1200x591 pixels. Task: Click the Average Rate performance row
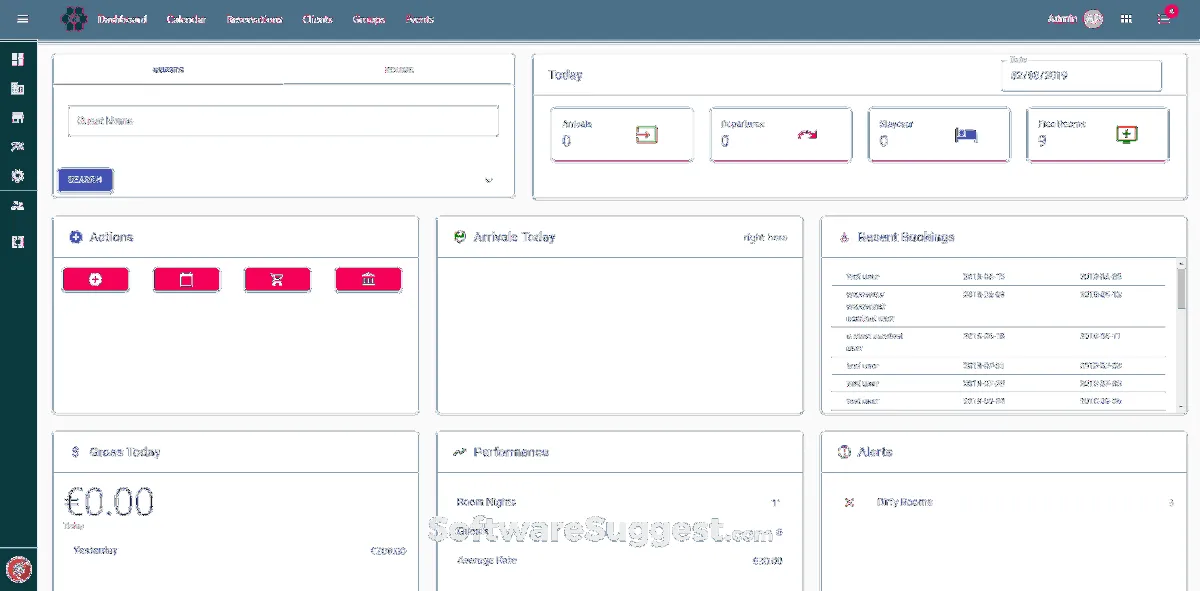coord(618,560)
